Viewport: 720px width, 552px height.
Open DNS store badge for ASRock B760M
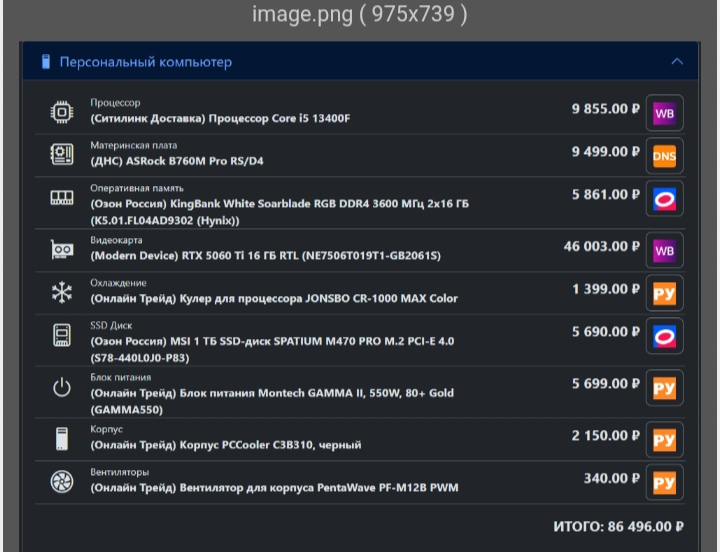tap(664, 156)
